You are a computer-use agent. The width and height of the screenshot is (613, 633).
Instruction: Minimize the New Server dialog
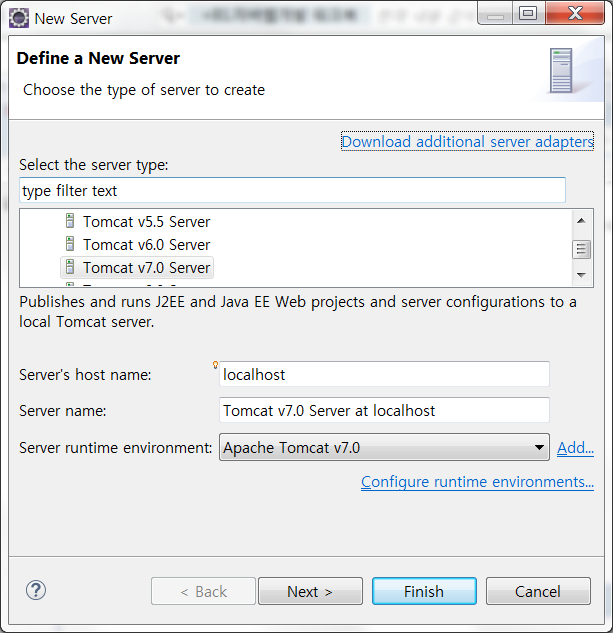(x=495, y=13)
